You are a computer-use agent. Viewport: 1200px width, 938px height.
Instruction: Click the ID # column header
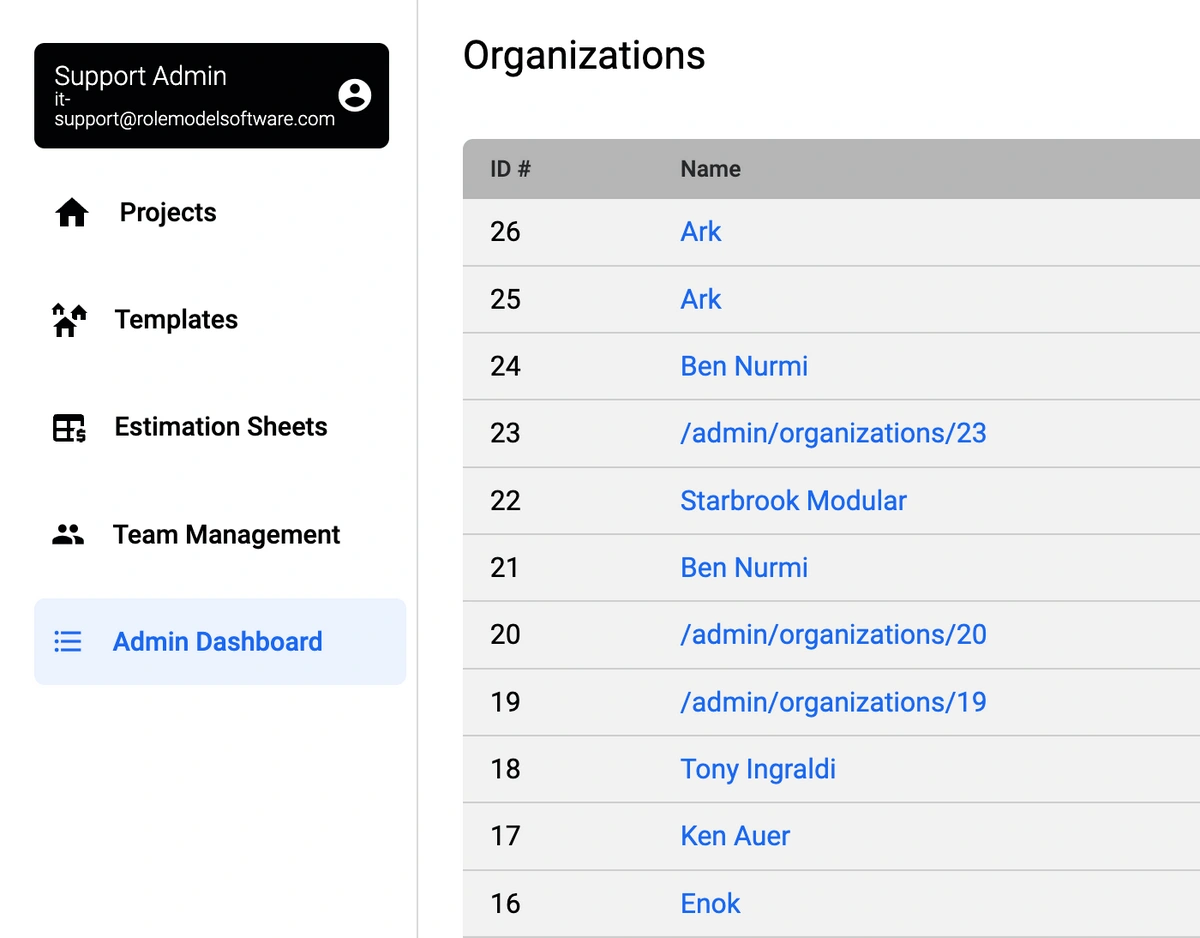[x=510, y=169]
